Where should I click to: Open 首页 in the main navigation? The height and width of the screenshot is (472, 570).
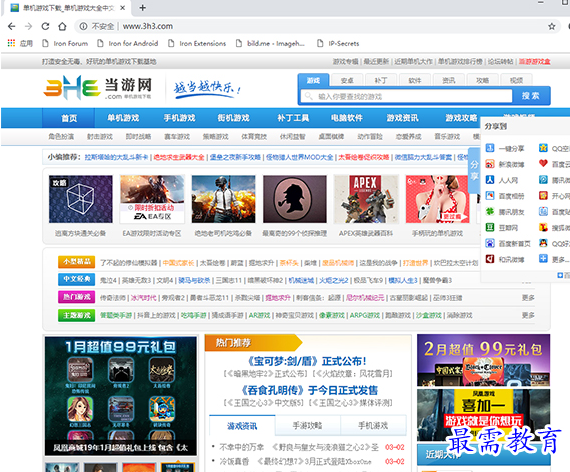point(69,118)
